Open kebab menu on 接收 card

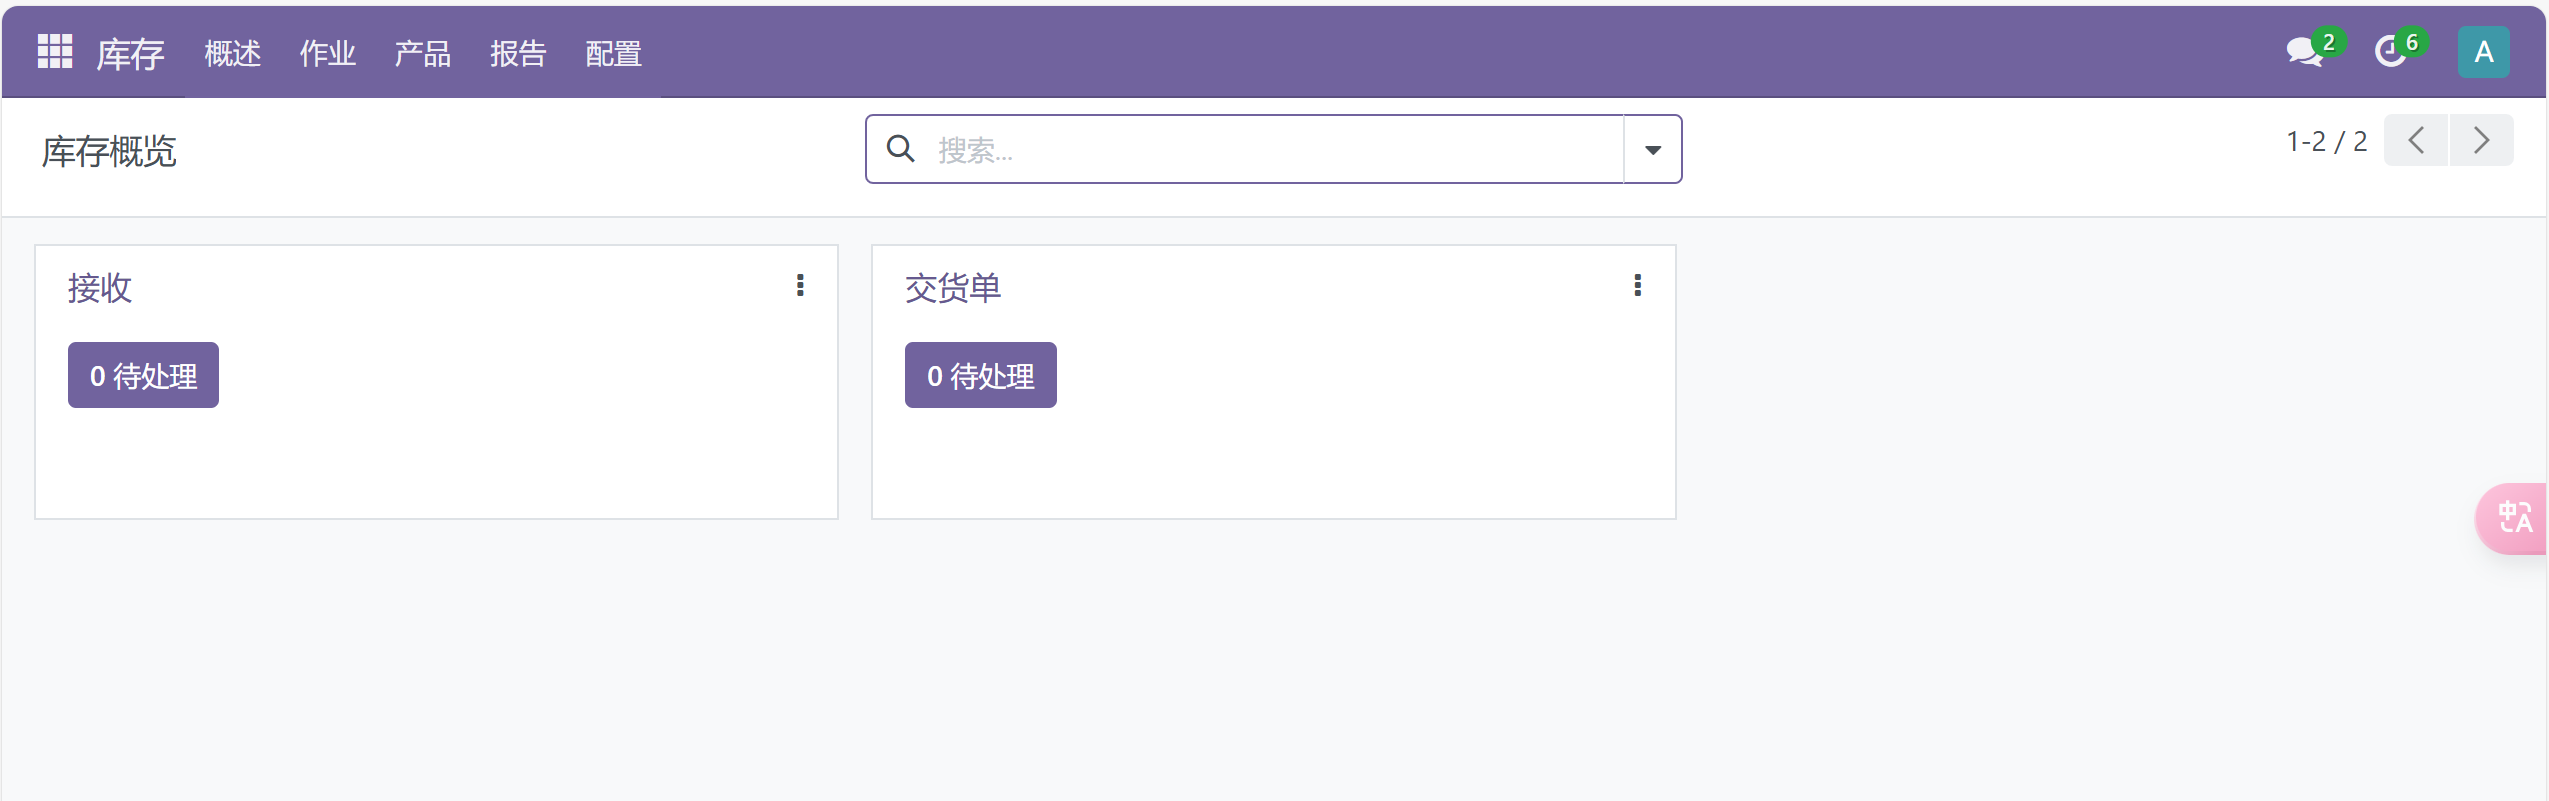(800, 286)
